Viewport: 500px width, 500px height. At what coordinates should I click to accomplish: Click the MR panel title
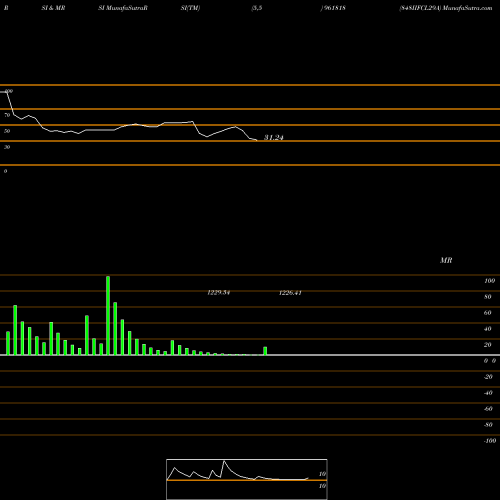[x=446, y=260]
